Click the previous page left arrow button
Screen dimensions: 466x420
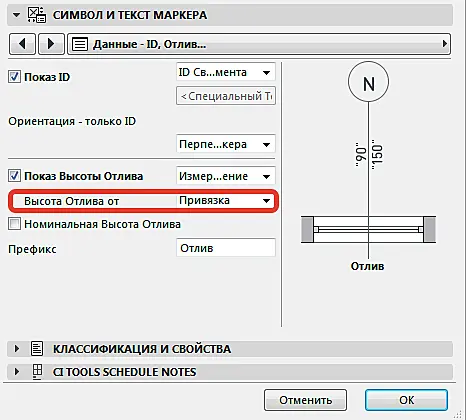click(22, 44)
